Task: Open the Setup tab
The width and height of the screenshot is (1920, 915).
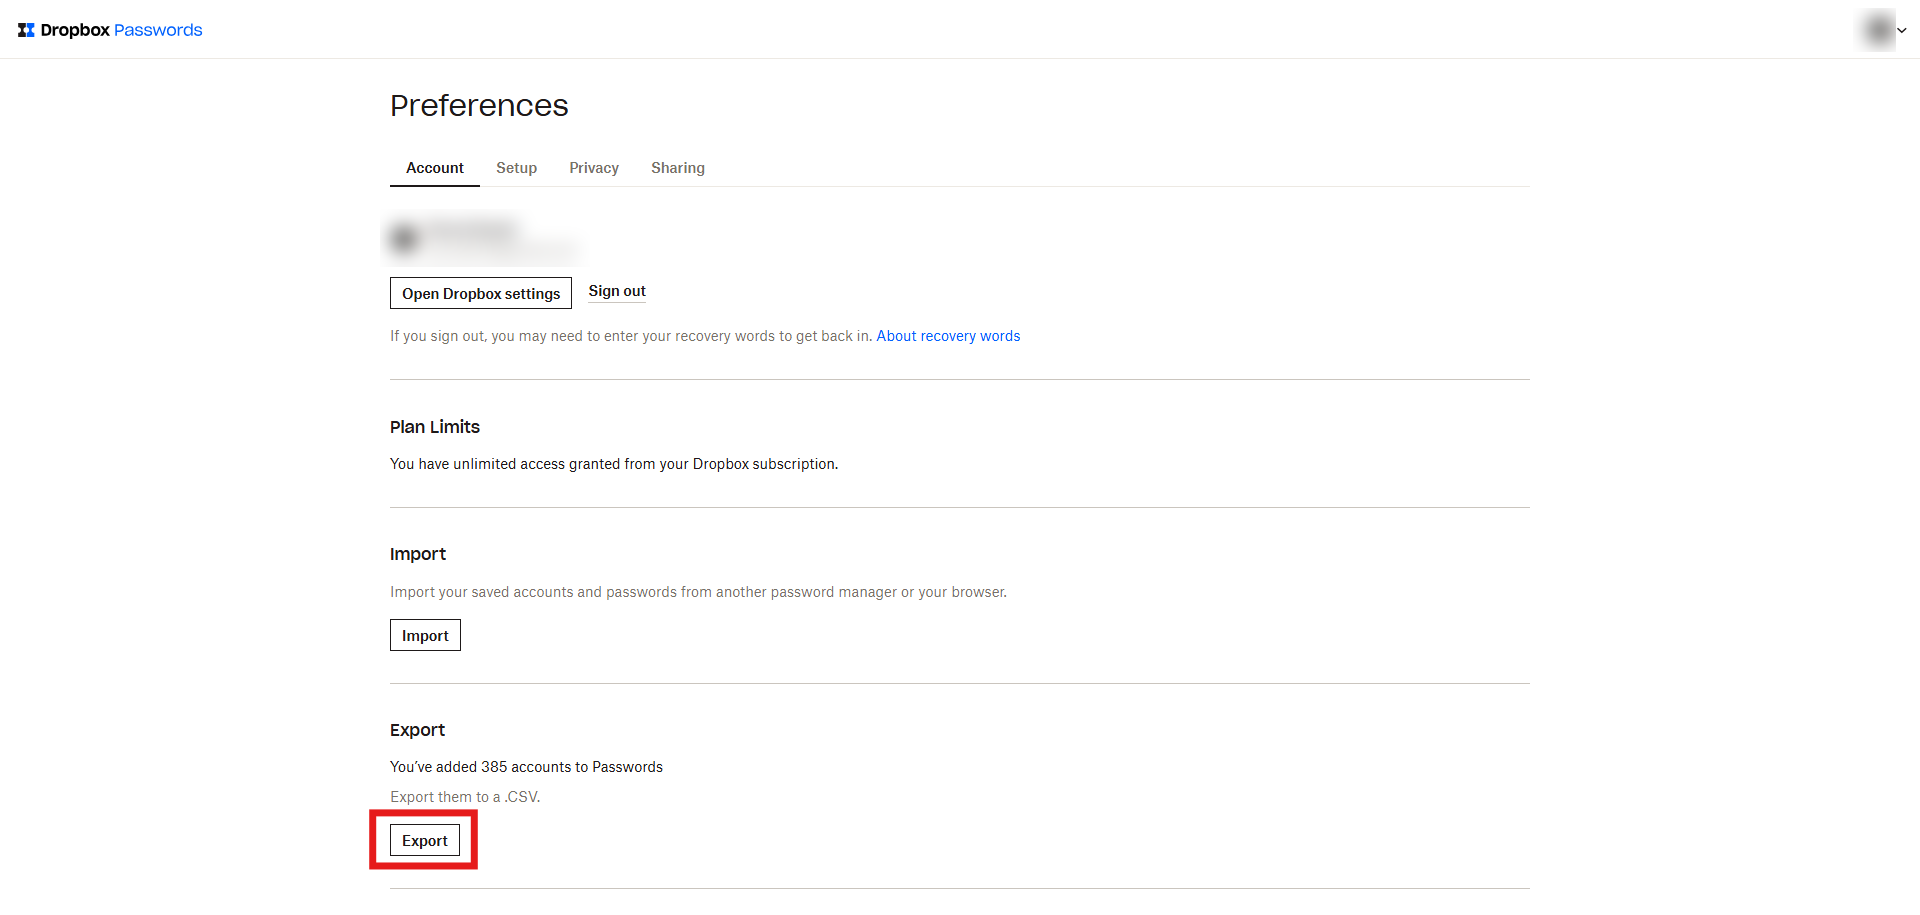Action: click(x=516, y=168)
